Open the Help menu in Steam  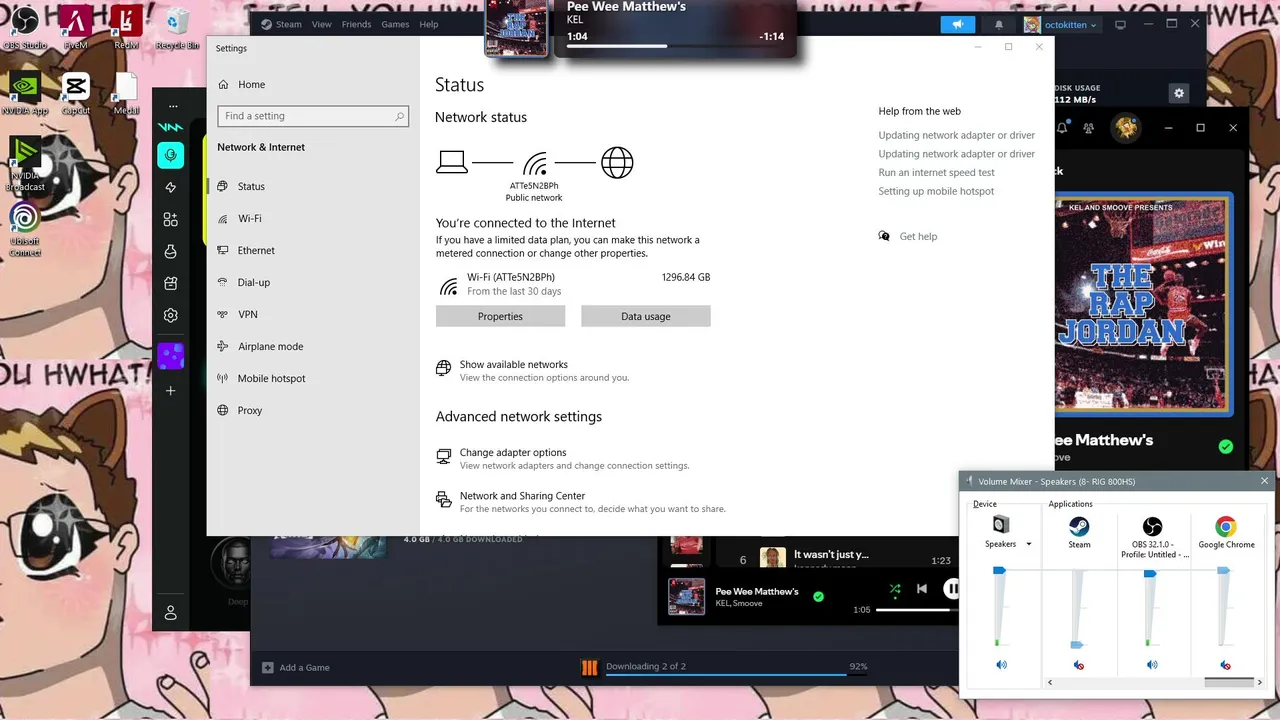point(429,24)
